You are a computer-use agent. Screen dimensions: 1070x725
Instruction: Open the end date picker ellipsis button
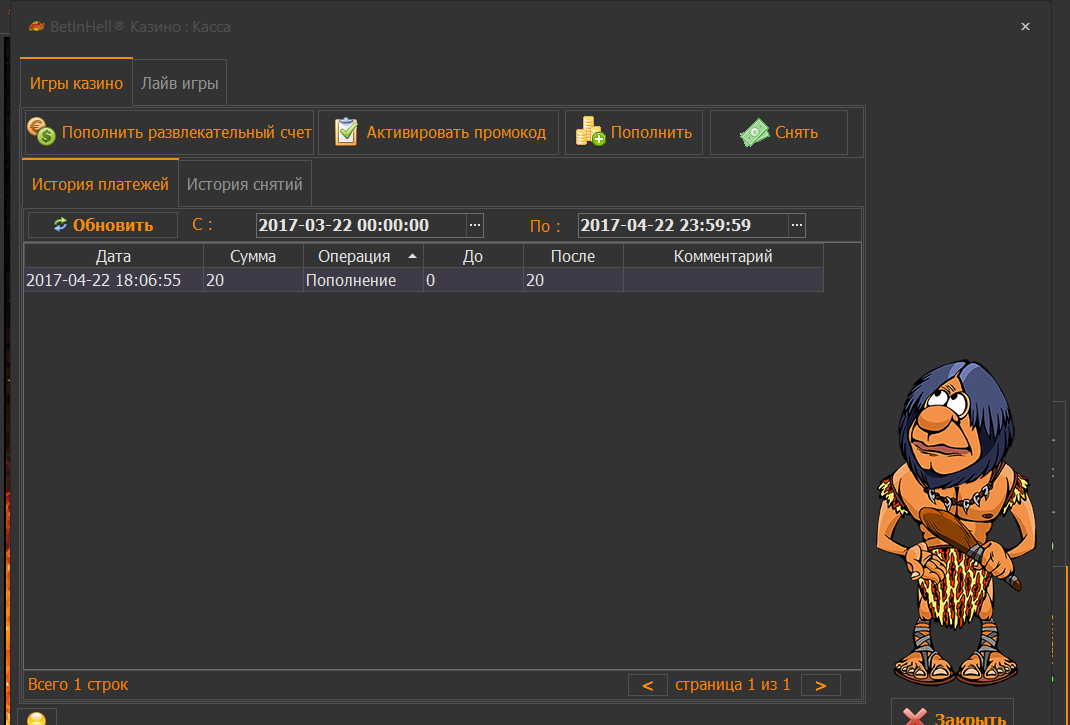(797, 225)
